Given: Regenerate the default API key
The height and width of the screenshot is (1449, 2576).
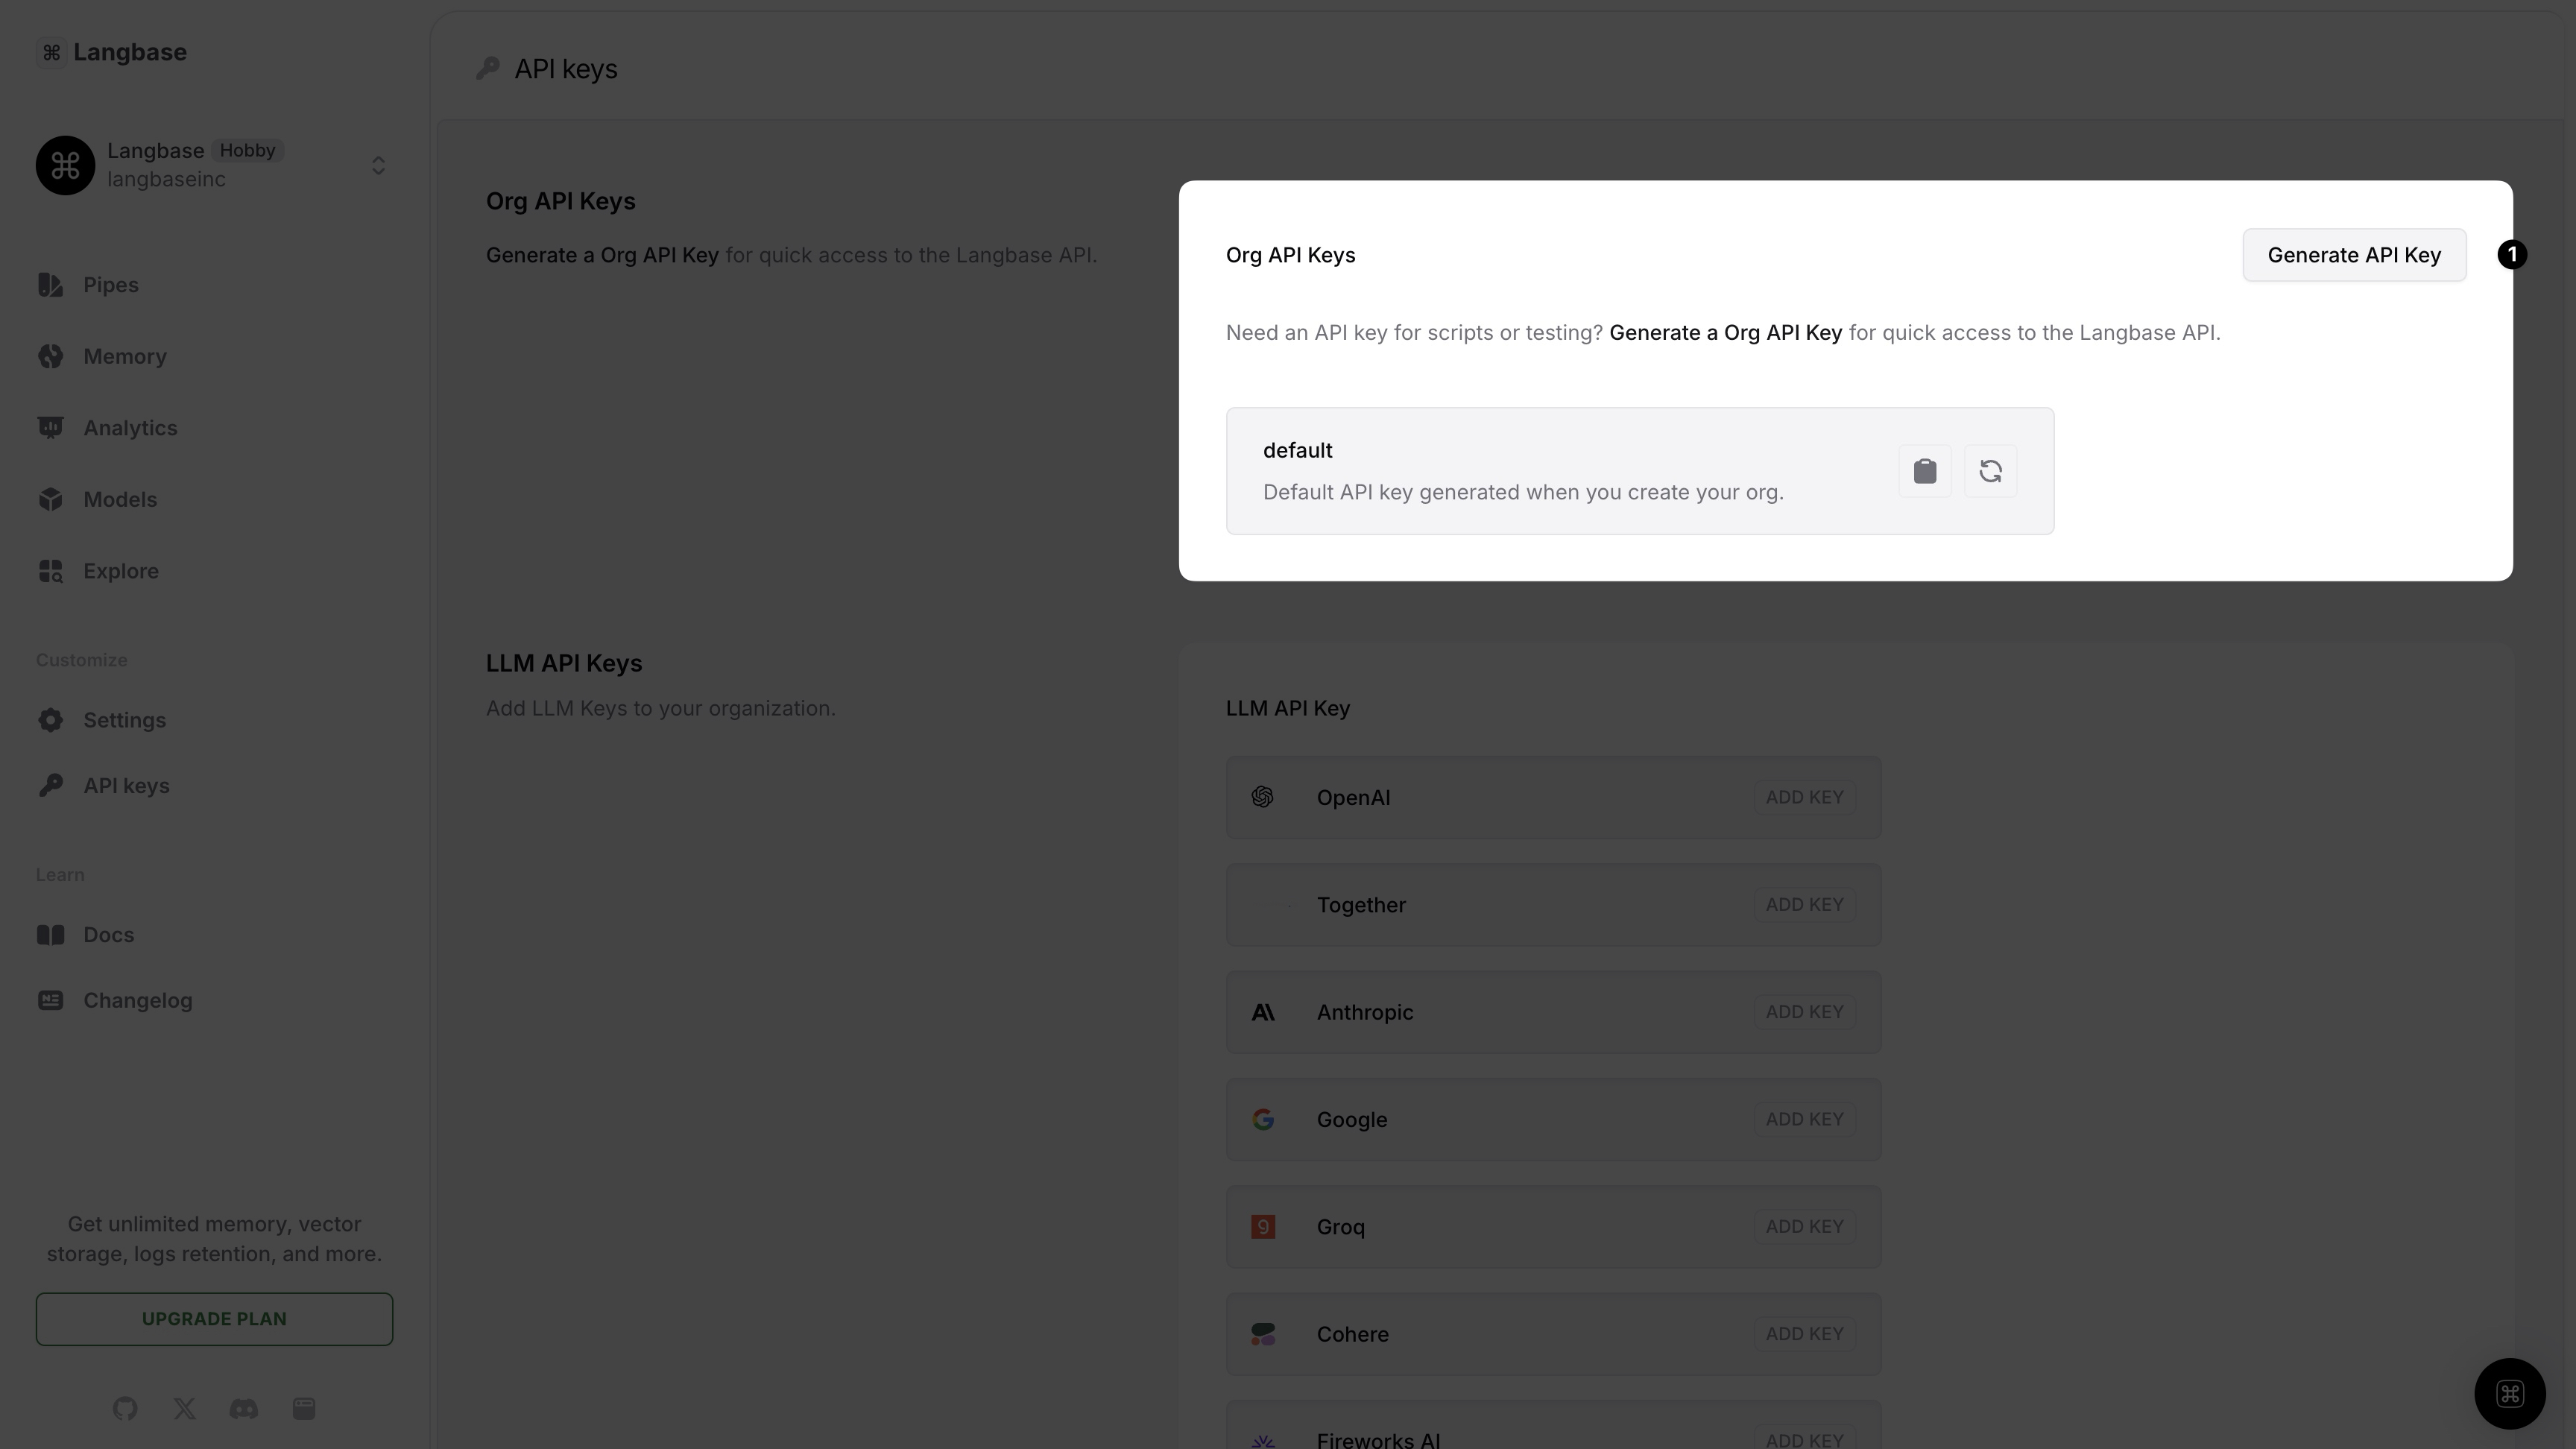Looking at the screenshot, I should point(1990,471).
